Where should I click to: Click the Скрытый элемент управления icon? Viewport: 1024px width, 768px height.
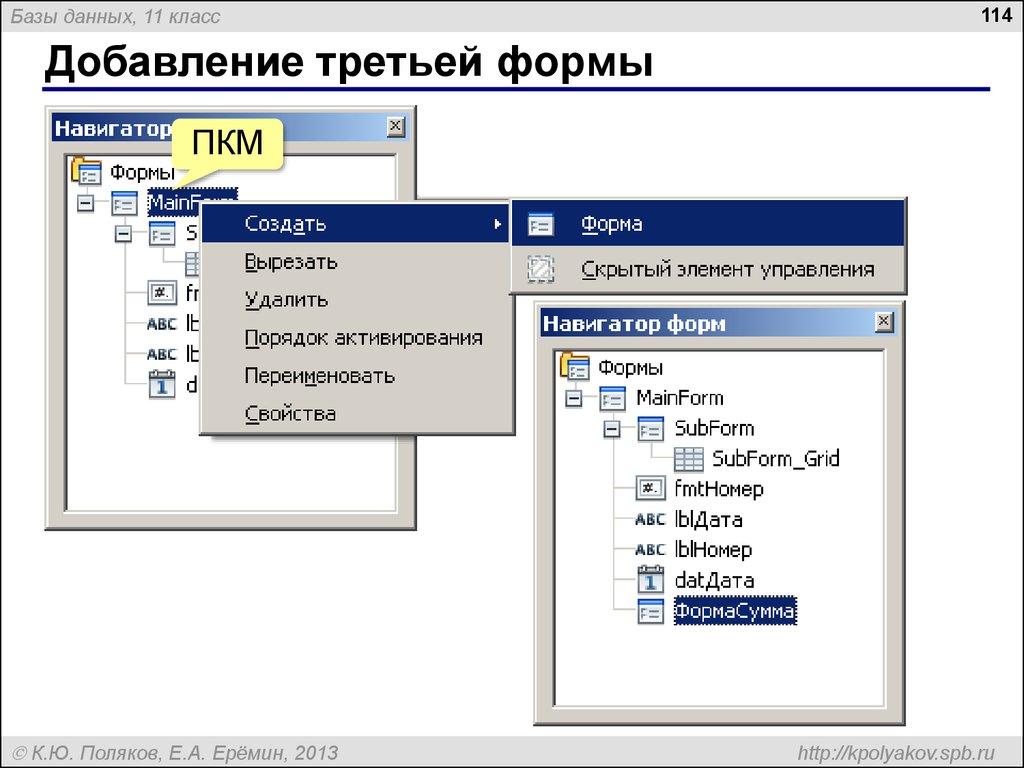point(541,270)
